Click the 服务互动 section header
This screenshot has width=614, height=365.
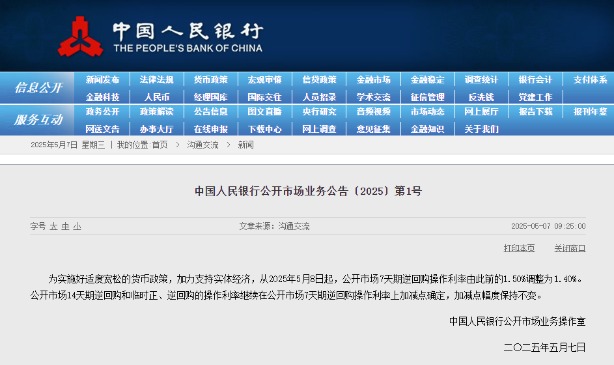(38, 120)
